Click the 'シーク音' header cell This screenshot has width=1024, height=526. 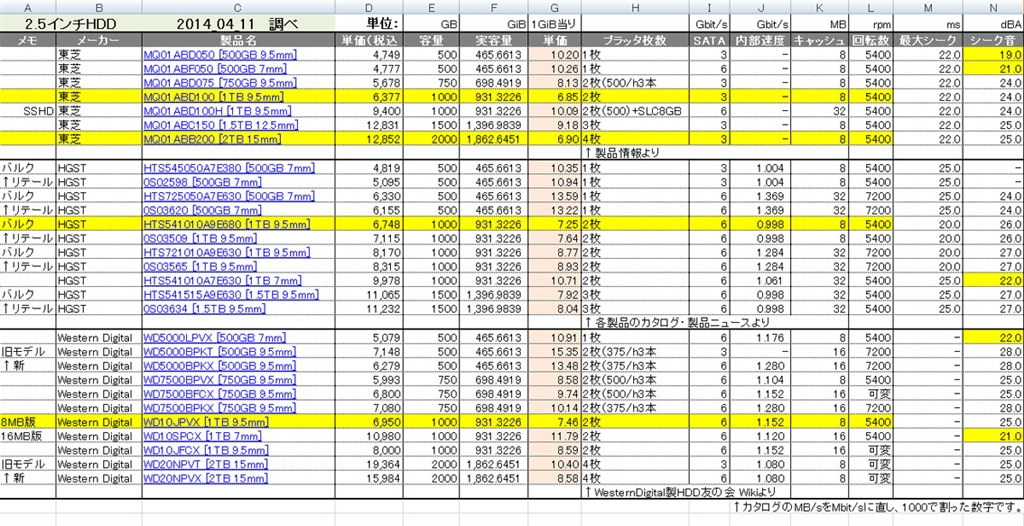(993, 41)
